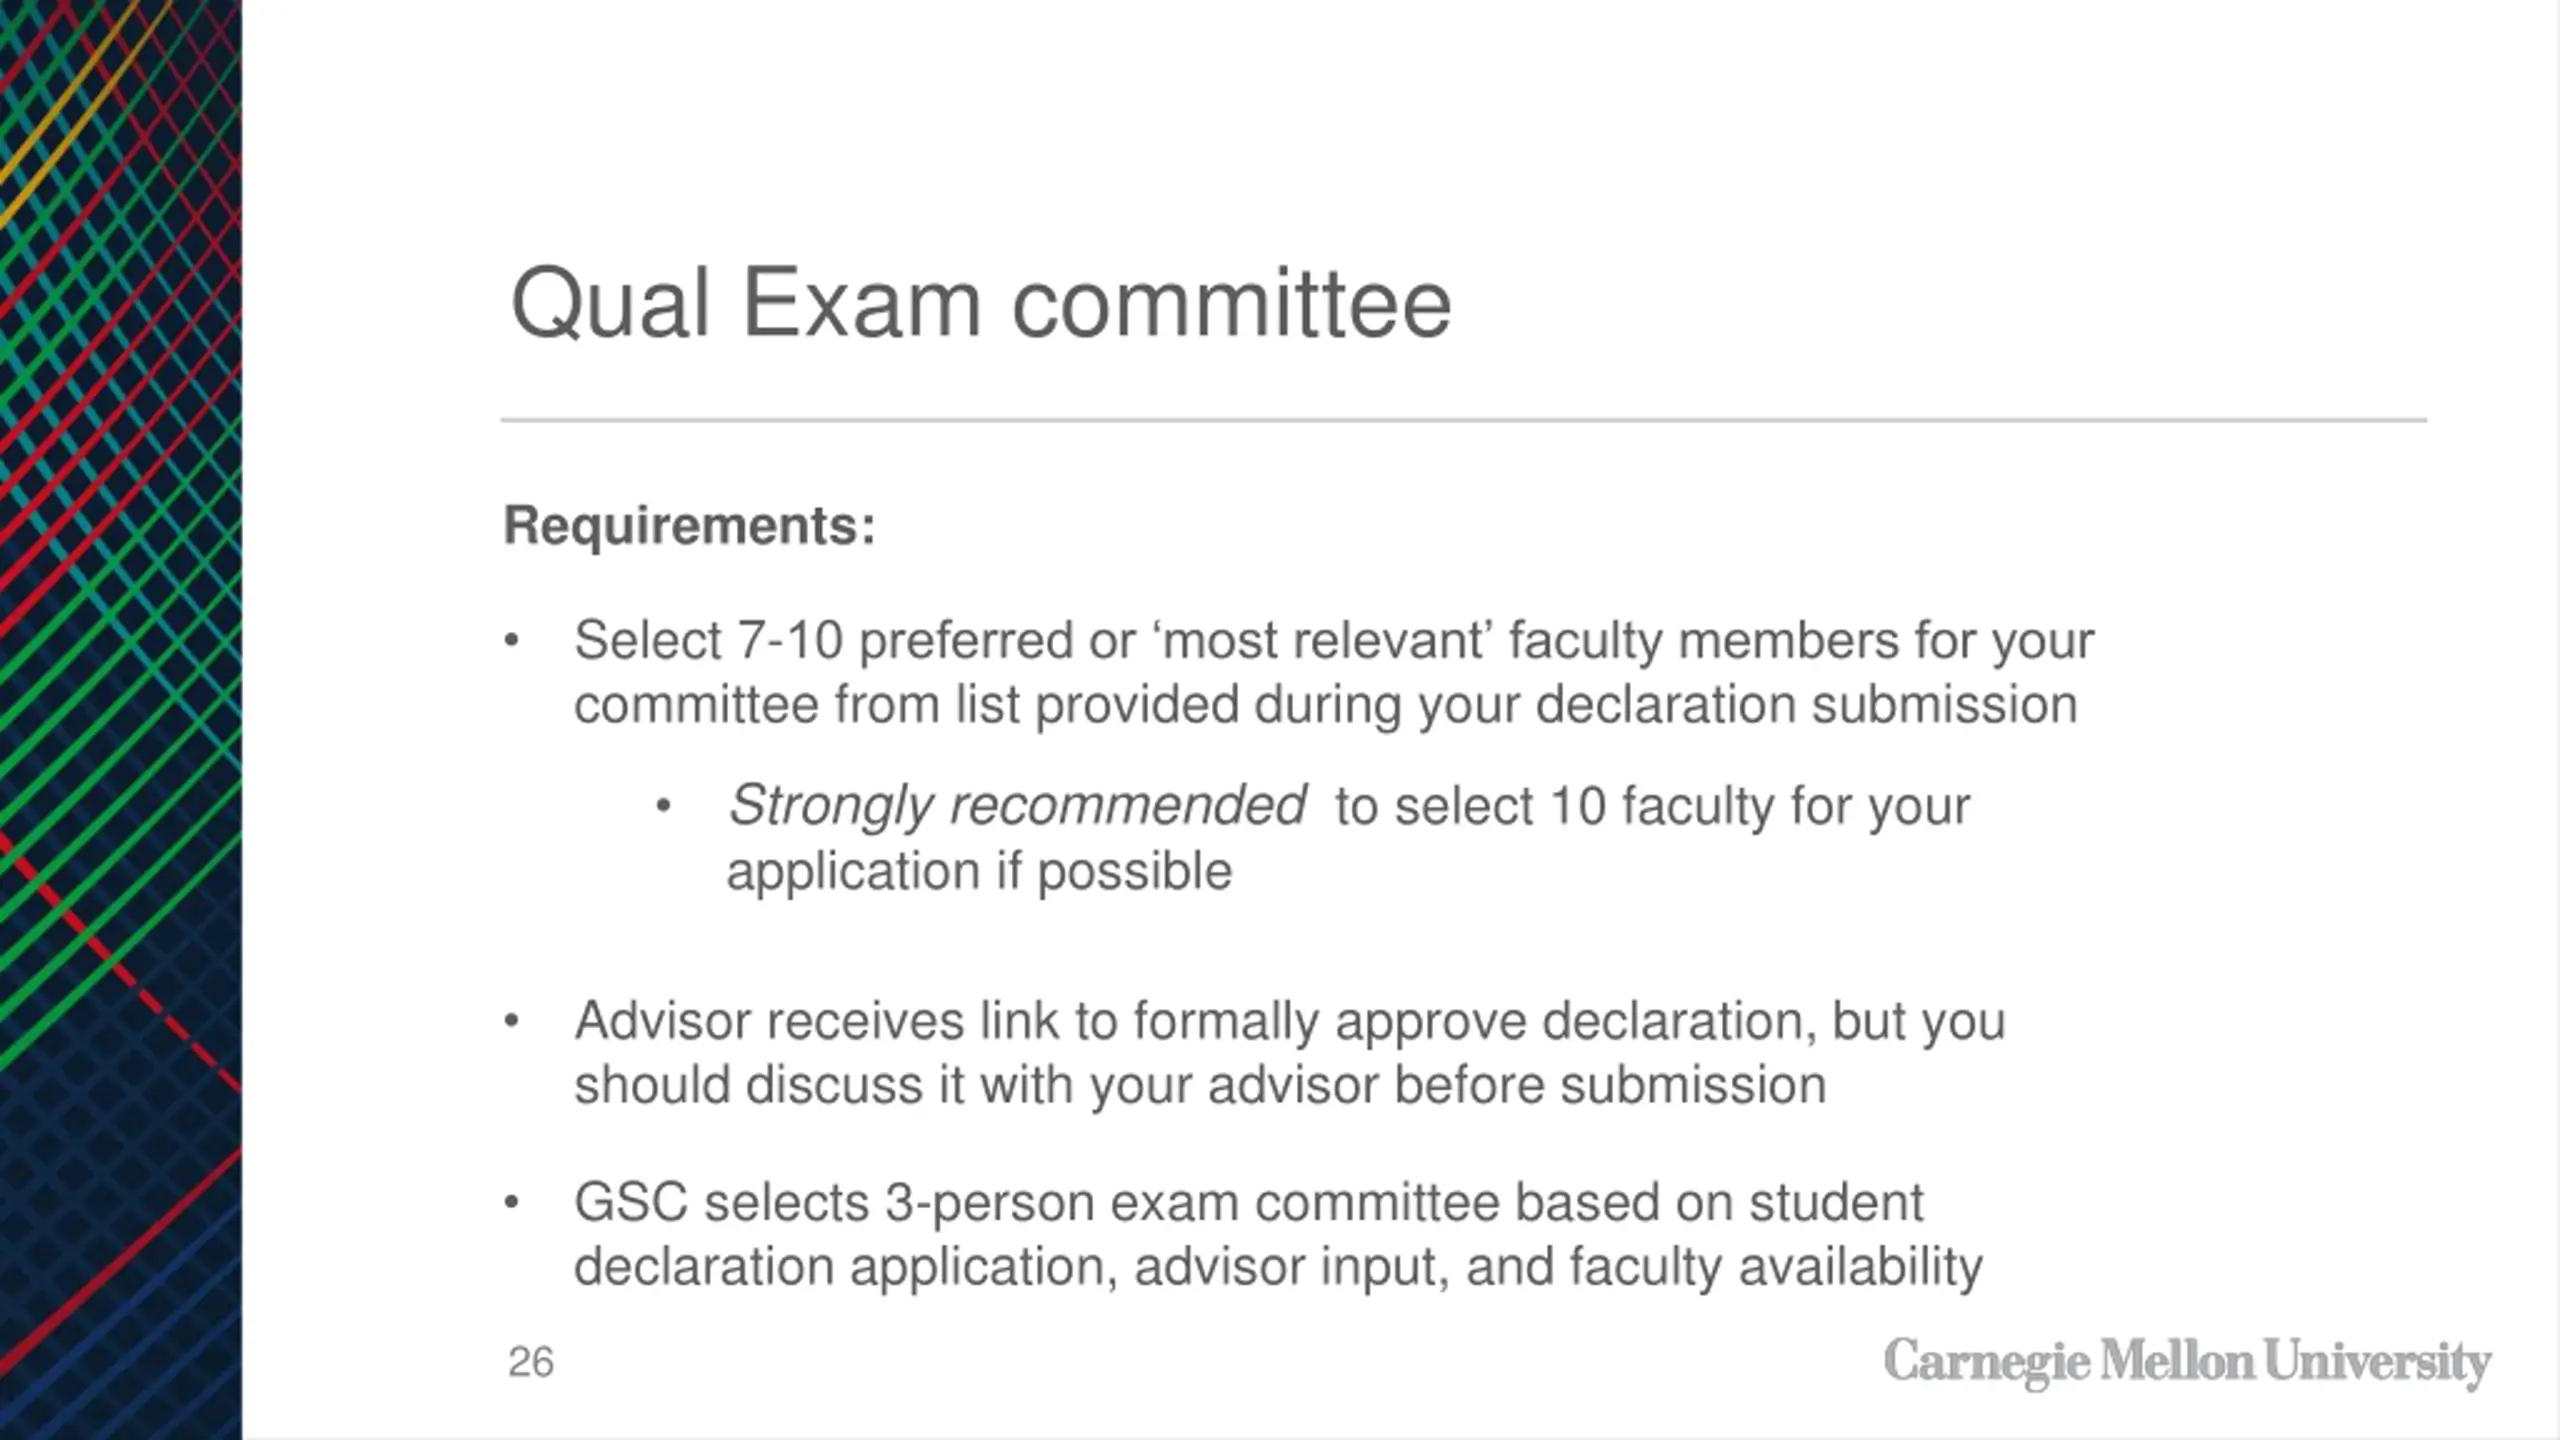2560x1440 pixels.
Task: Click the line 'should discuss it with your advisor'
Action: tap(1200, 1086)
